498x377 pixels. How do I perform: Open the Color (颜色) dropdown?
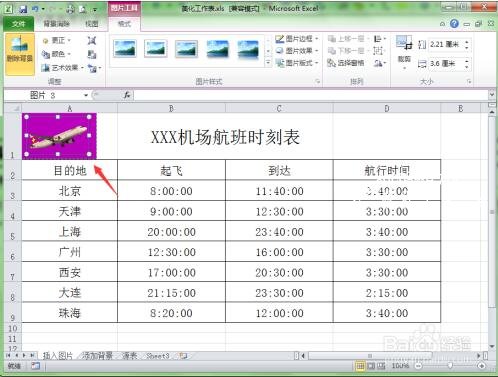point(57,54)
